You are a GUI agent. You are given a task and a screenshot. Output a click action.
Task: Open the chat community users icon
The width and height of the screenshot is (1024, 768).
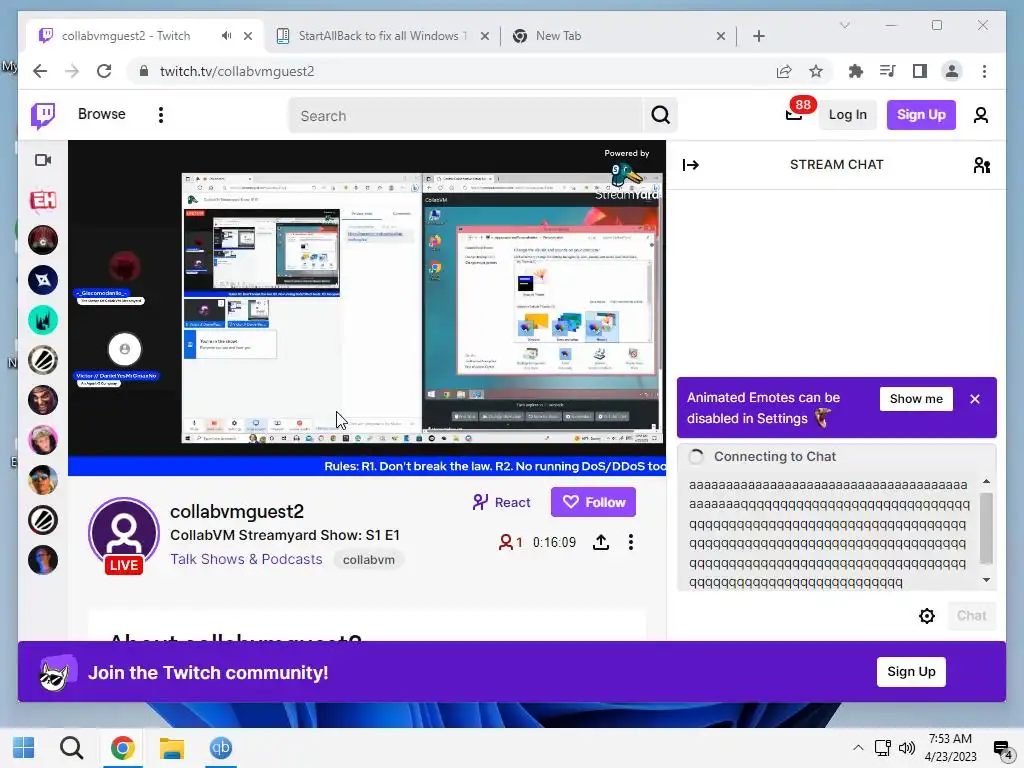pyautogui.click(x=982, y=165)
